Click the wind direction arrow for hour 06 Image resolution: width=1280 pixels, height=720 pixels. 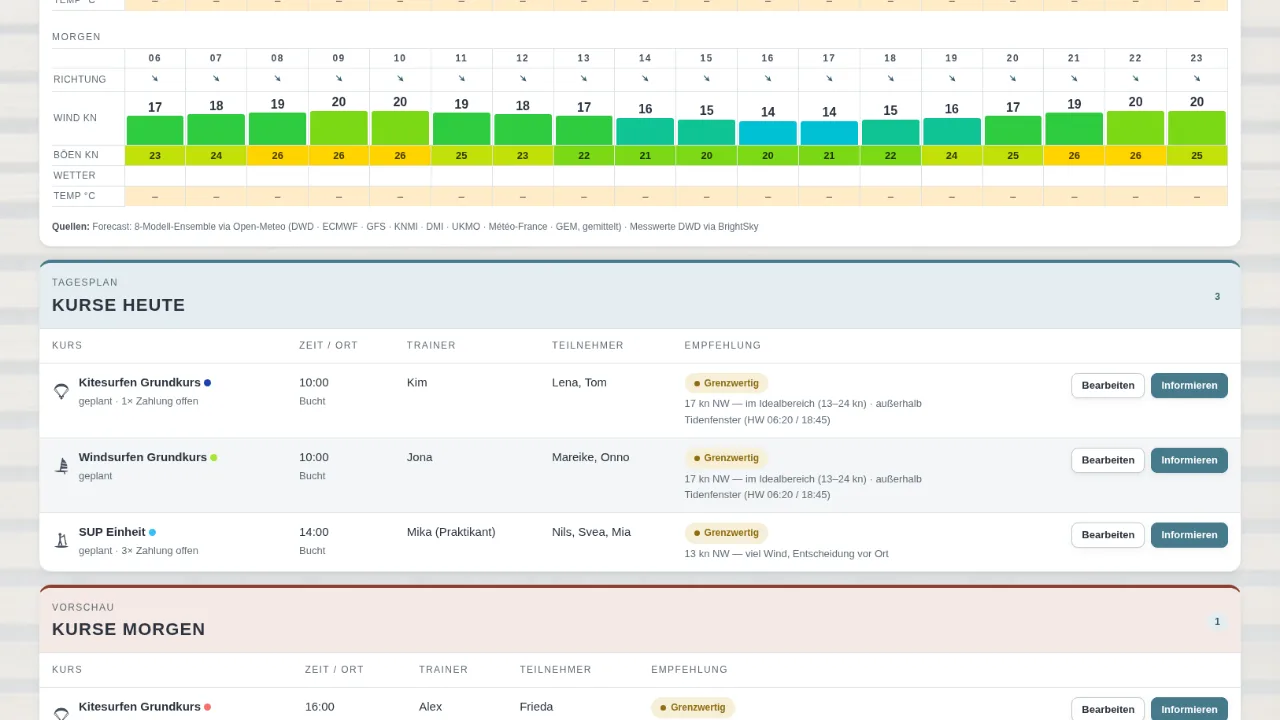pyautogui.click(x=155, y=78)
